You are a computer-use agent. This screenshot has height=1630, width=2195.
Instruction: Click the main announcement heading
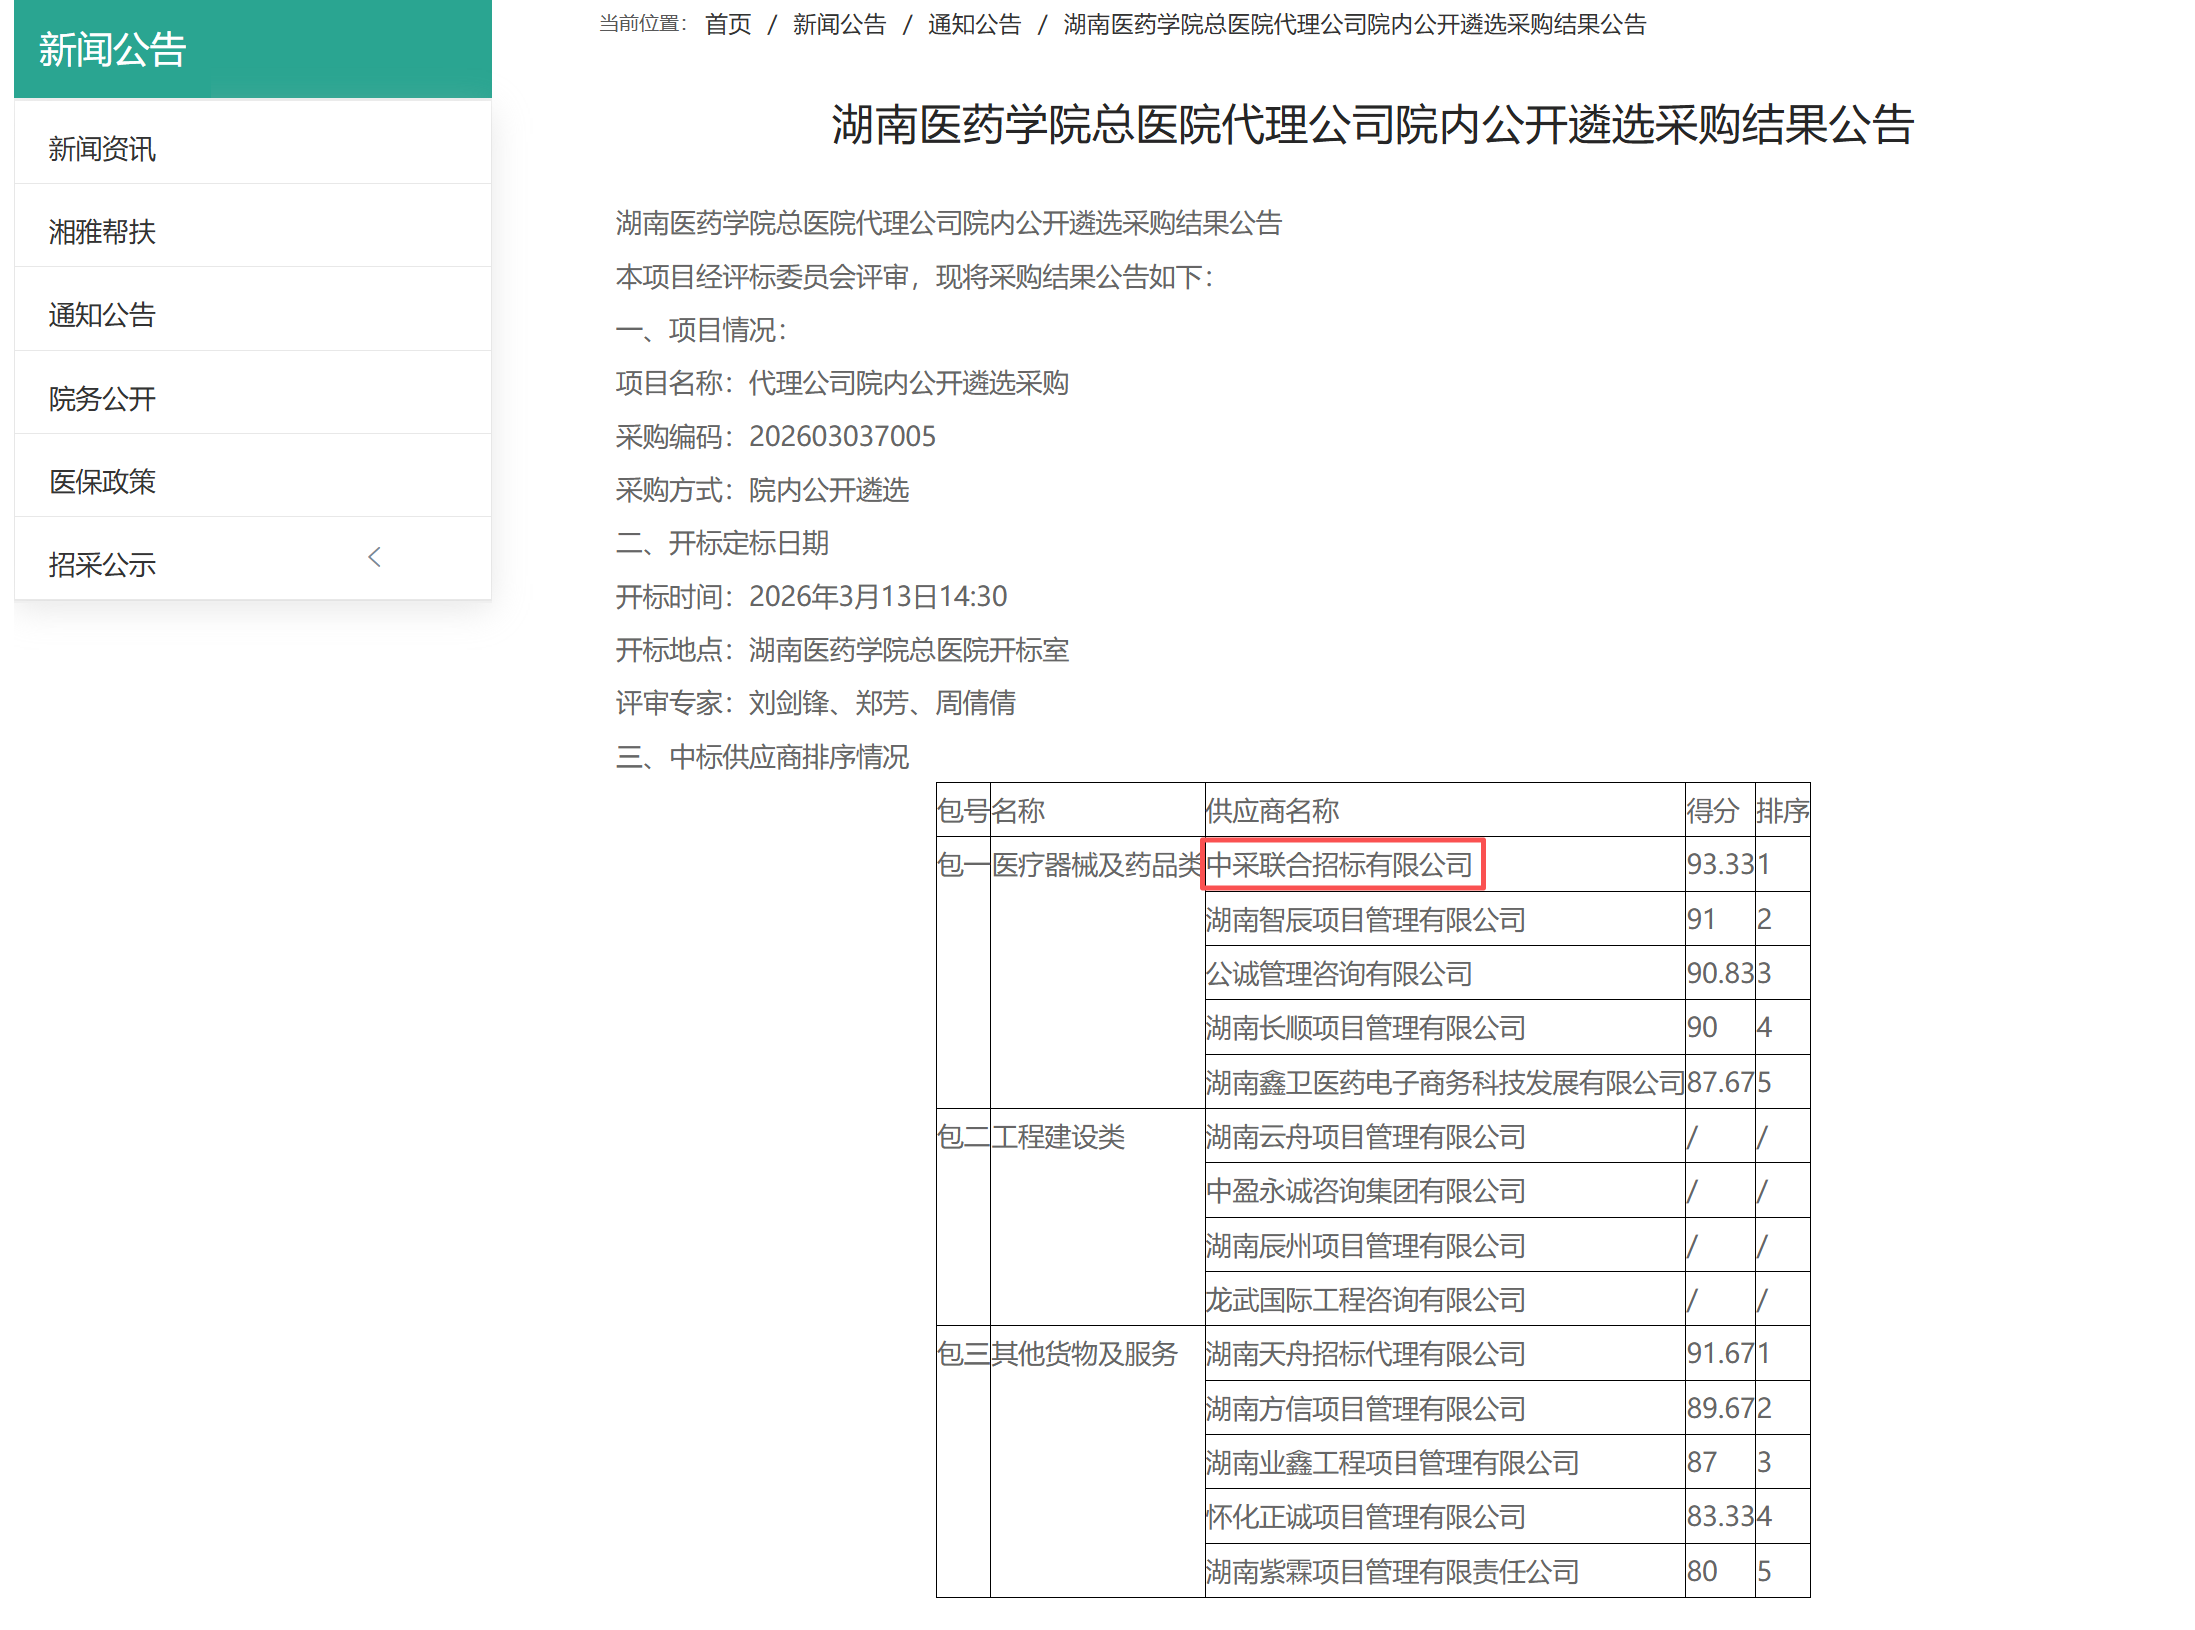(x=1372, y=126)
